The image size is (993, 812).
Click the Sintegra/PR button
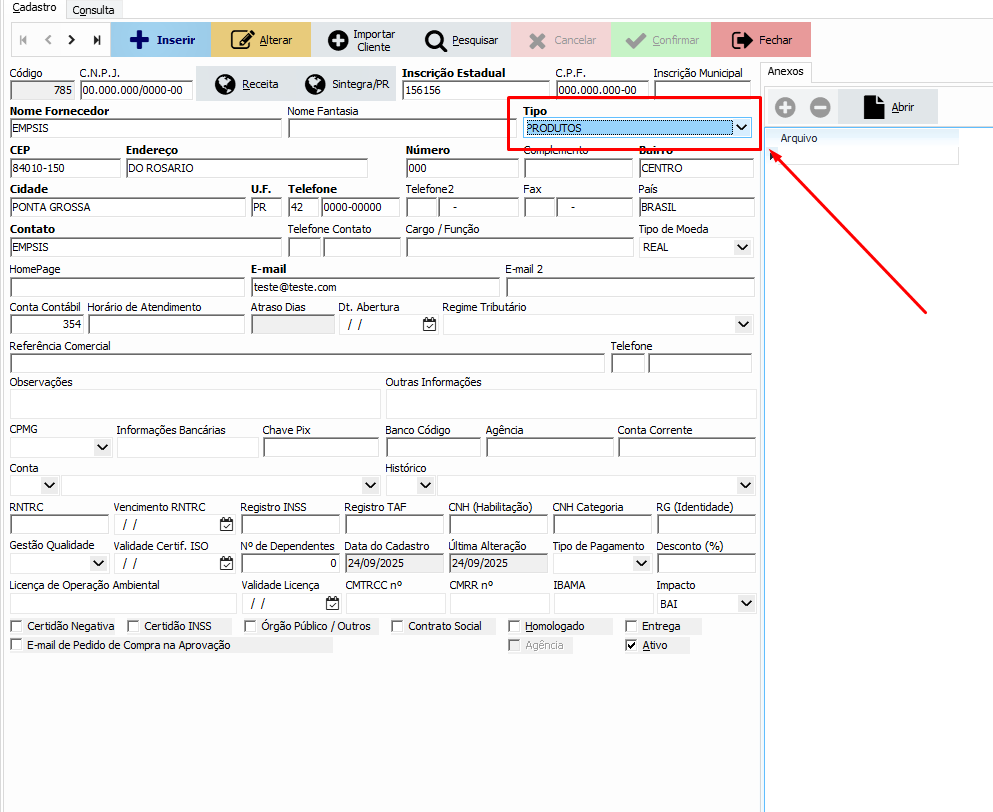click(348, 84)
